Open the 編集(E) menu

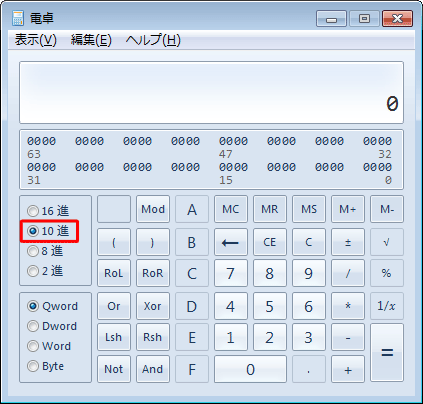point(91,40)
